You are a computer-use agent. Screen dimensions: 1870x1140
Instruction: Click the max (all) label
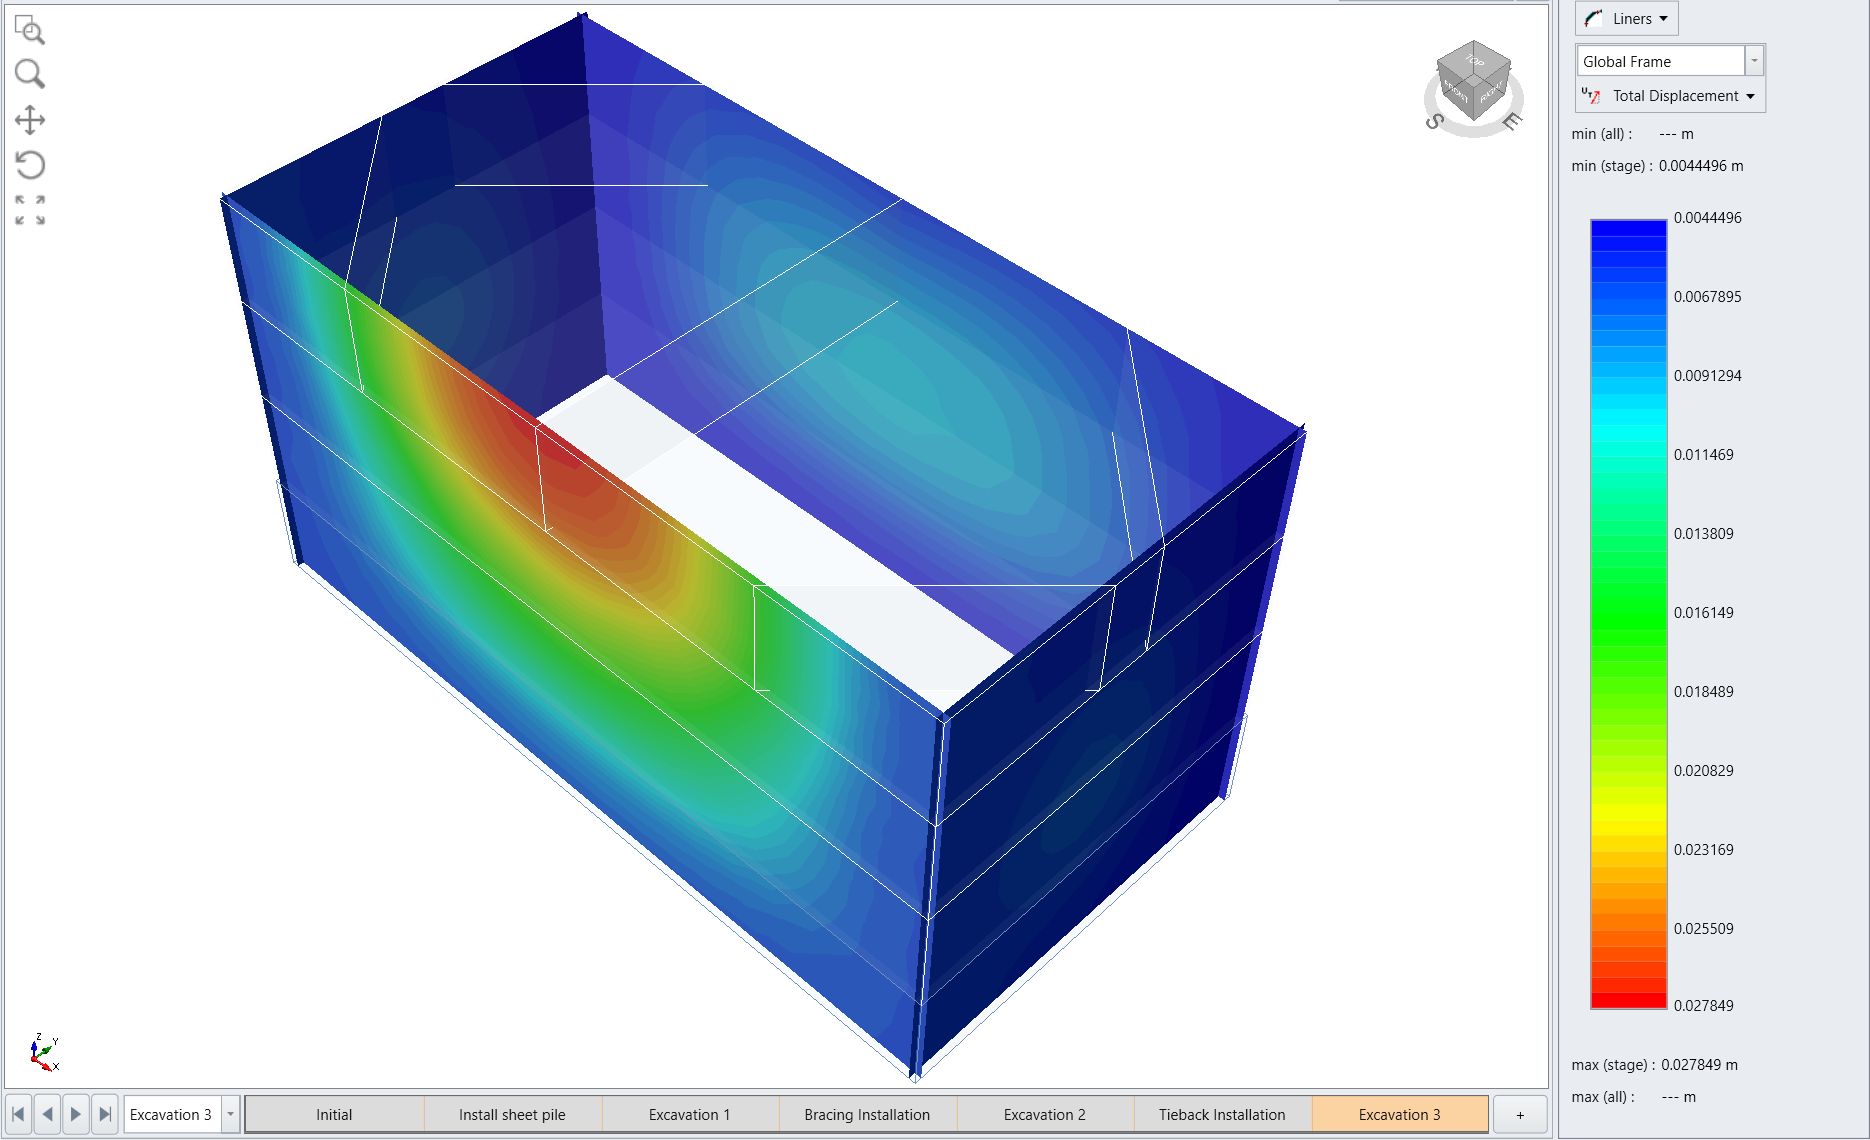(1603, 1097)
